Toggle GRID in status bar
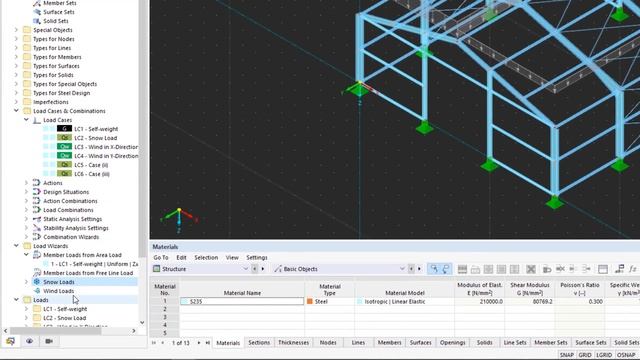 [585, 355]
